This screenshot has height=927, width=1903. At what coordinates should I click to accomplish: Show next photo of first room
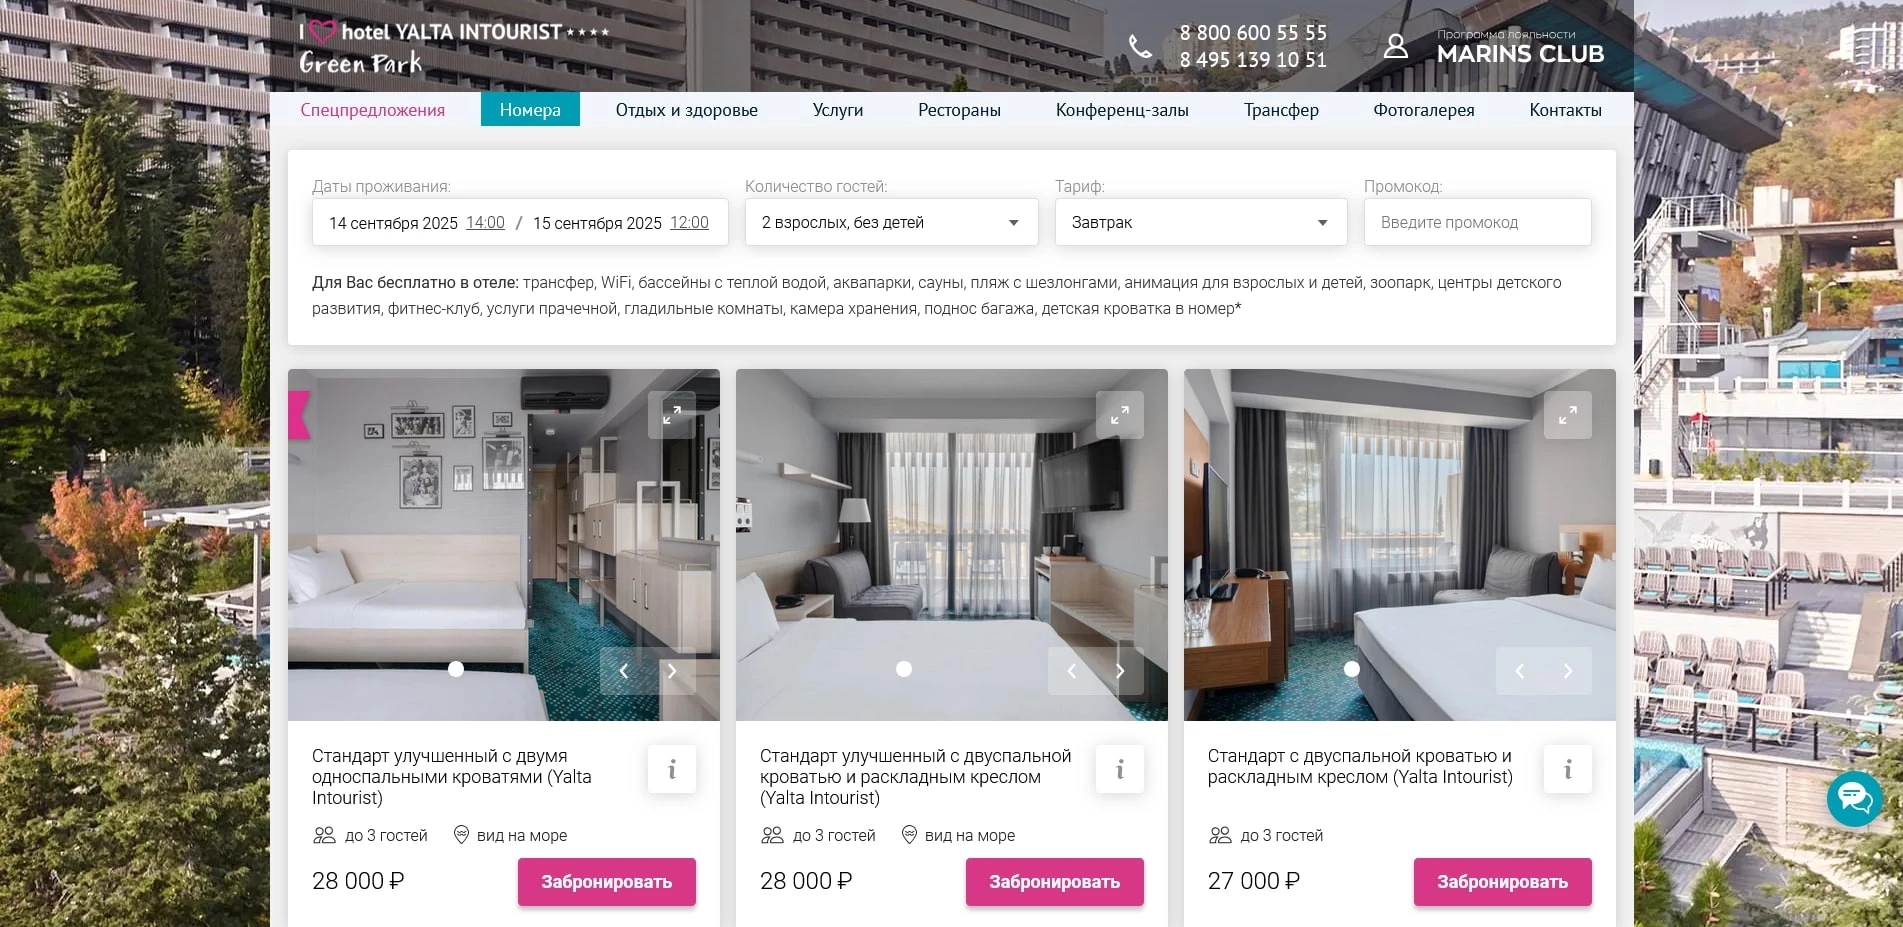[x=672, y=671]
